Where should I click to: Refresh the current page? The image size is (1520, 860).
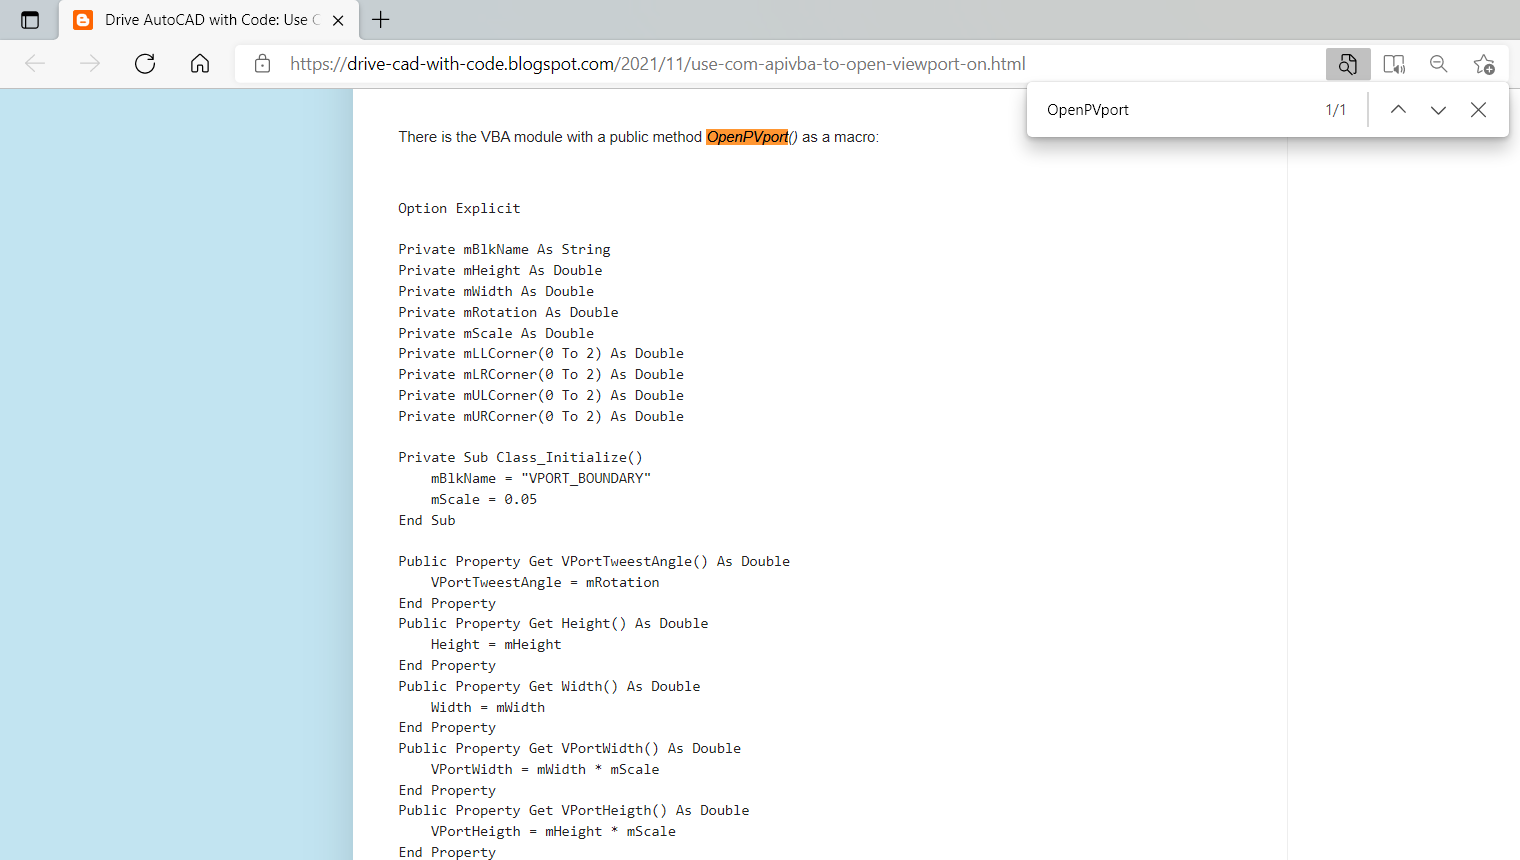pyautogui.click(x=144, y=63)
